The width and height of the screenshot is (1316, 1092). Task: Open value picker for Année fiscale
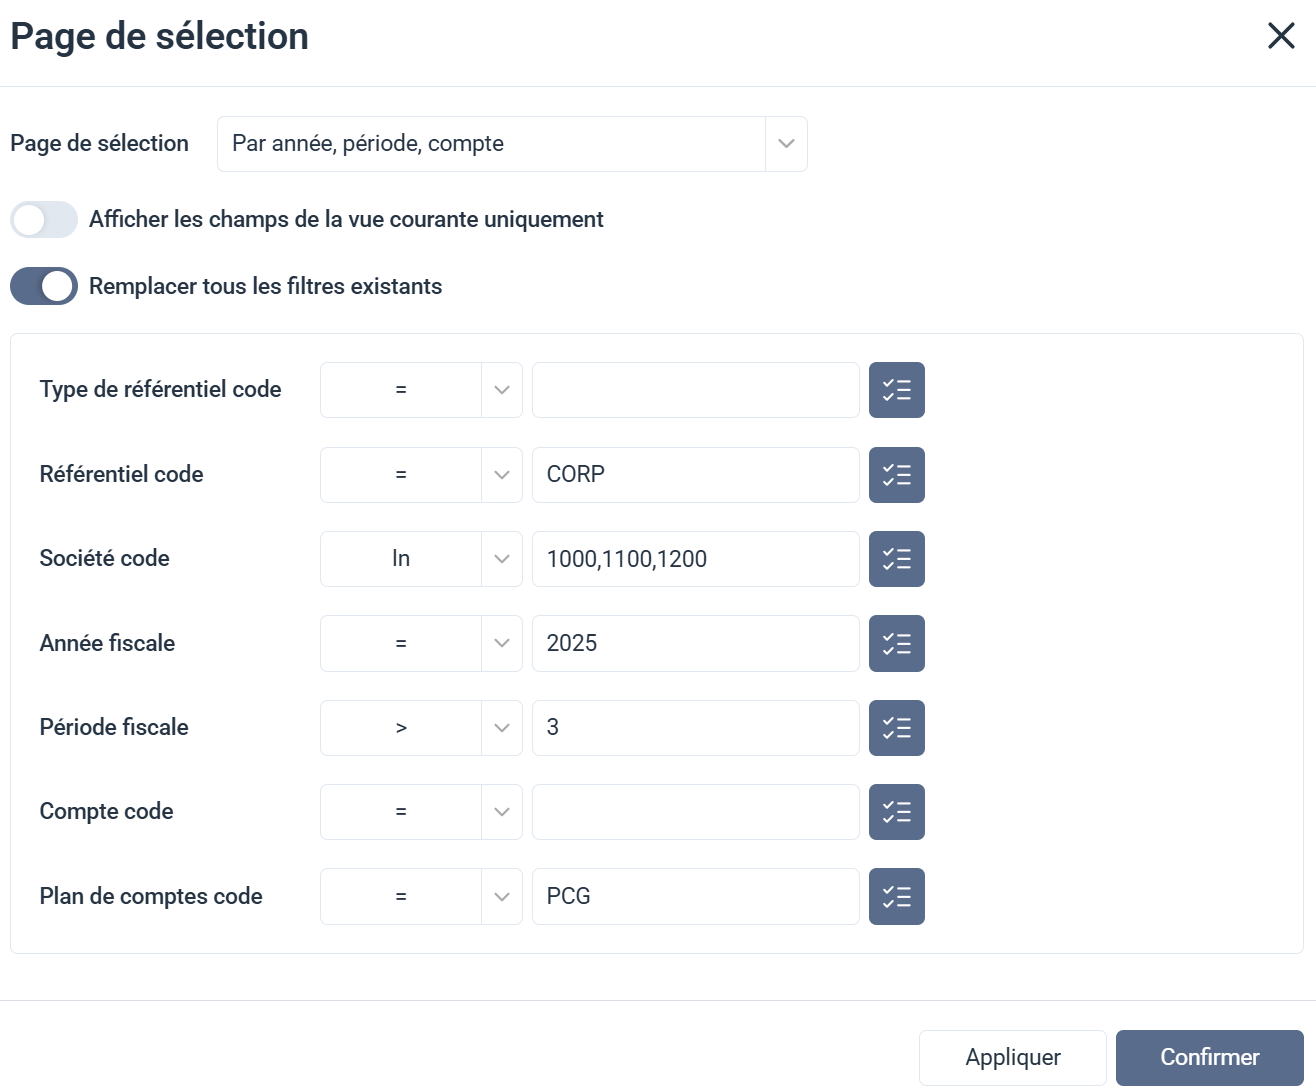coord(896,643)
